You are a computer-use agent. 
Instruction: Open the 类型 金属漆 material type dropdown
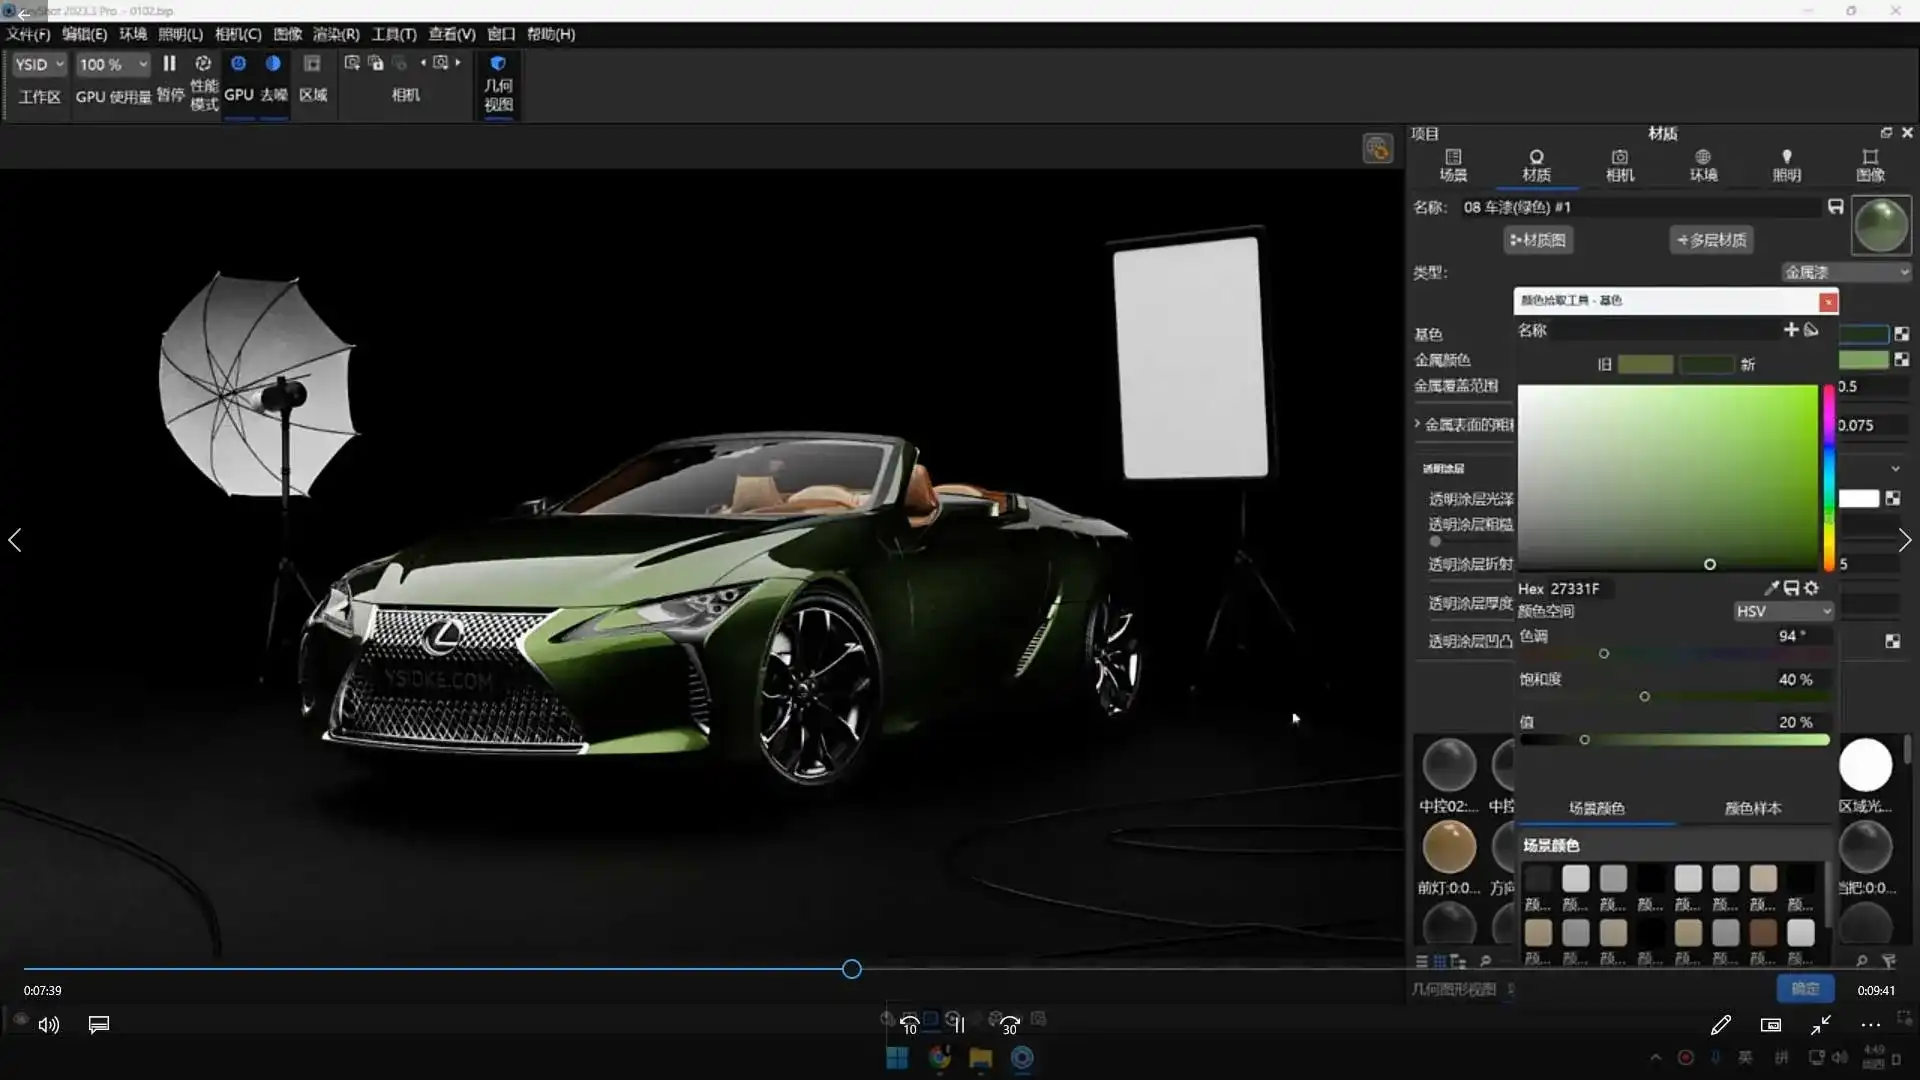point(1846,272)
